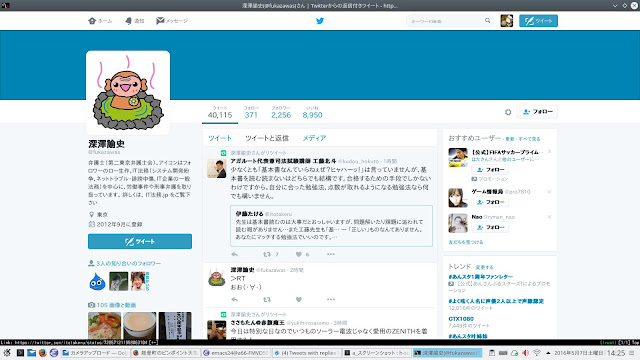
Task: Open the notifications bell (通知)
Action: [x=135, y=21]
